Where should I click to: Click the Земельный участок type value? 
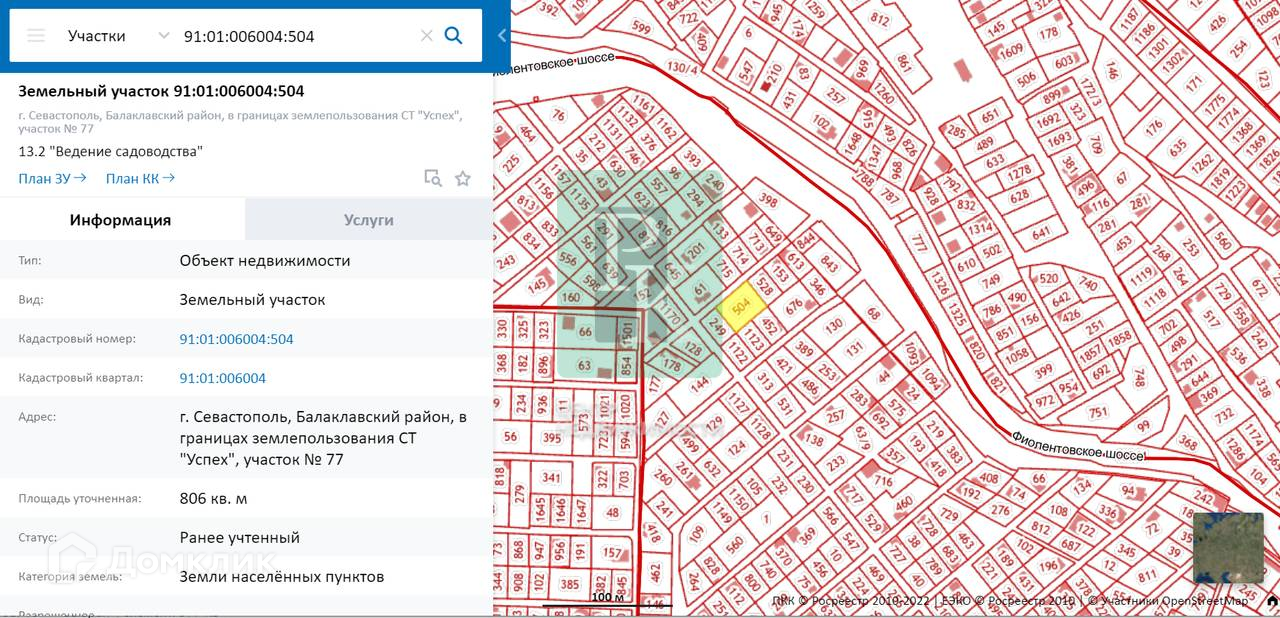click(252, 299)
